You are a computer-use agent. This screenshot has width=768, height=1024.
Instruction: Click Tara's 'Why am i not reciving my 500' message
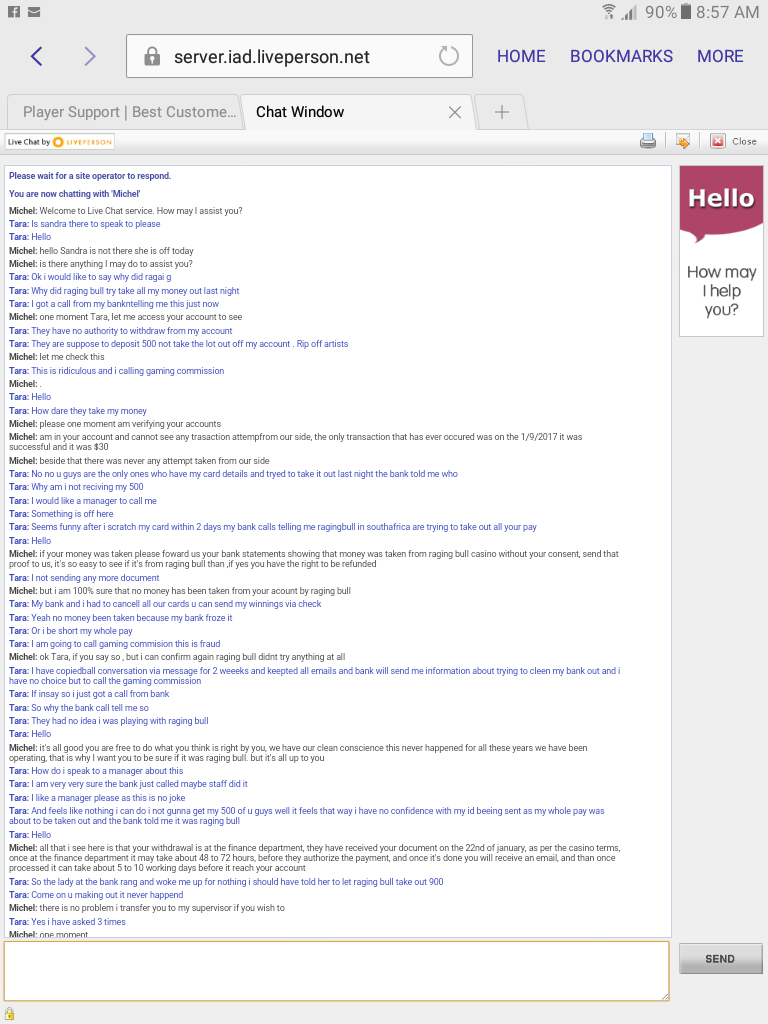click(76, 487)
